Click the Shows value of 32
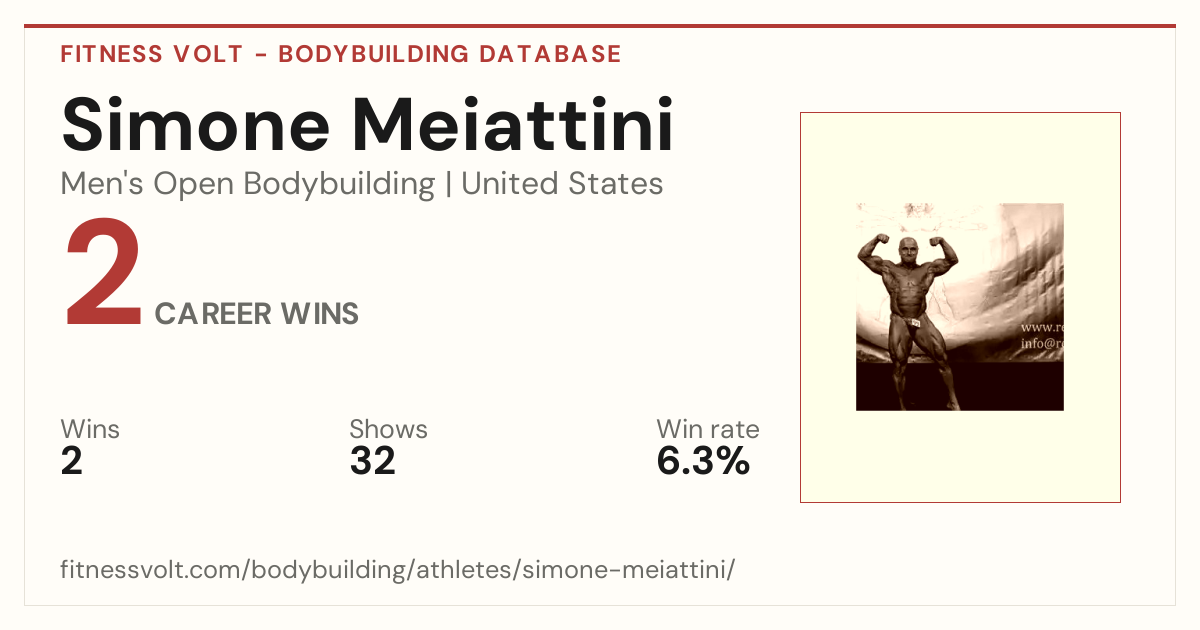1200x630 pixels. coord(373,461)
